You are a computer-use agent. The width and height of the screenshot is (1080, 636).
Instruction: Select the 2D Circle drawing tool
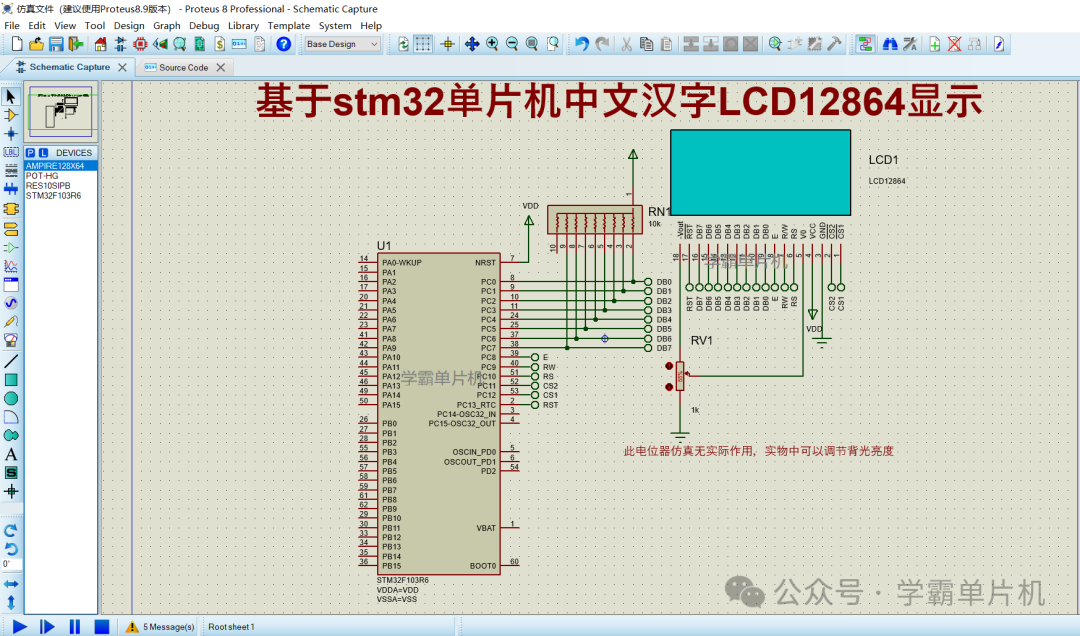point(11,398)
